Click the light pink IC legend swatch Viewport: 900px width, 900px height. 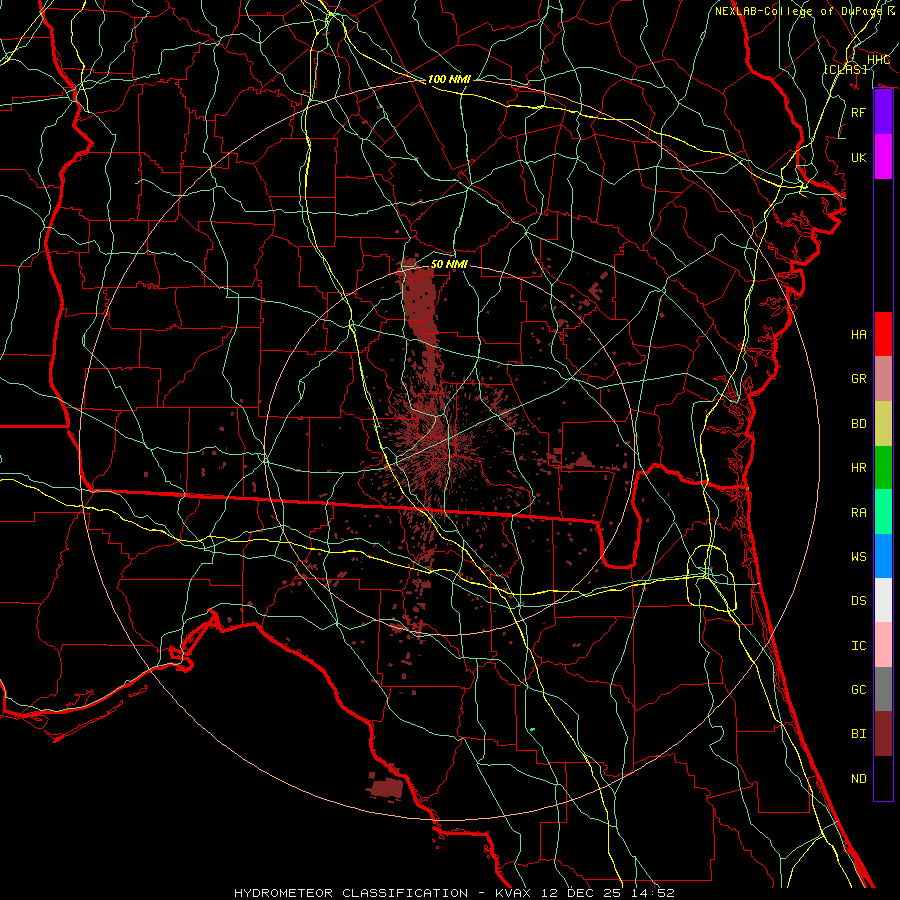click(x=883, y=645)
